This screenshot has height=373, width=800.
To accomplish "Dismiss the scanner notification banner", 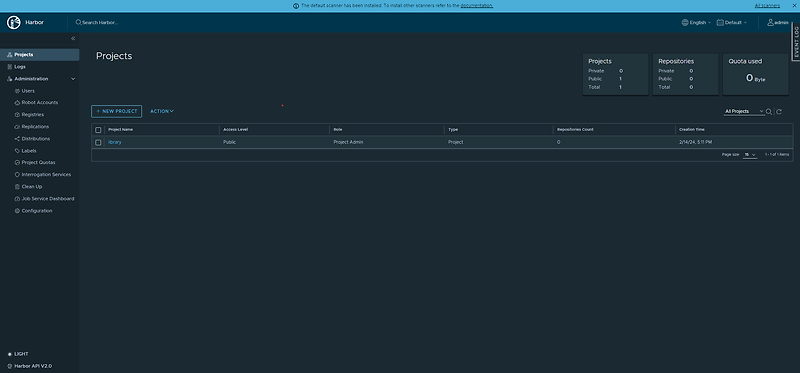I will pyautogui.click(x=794, y=6).
